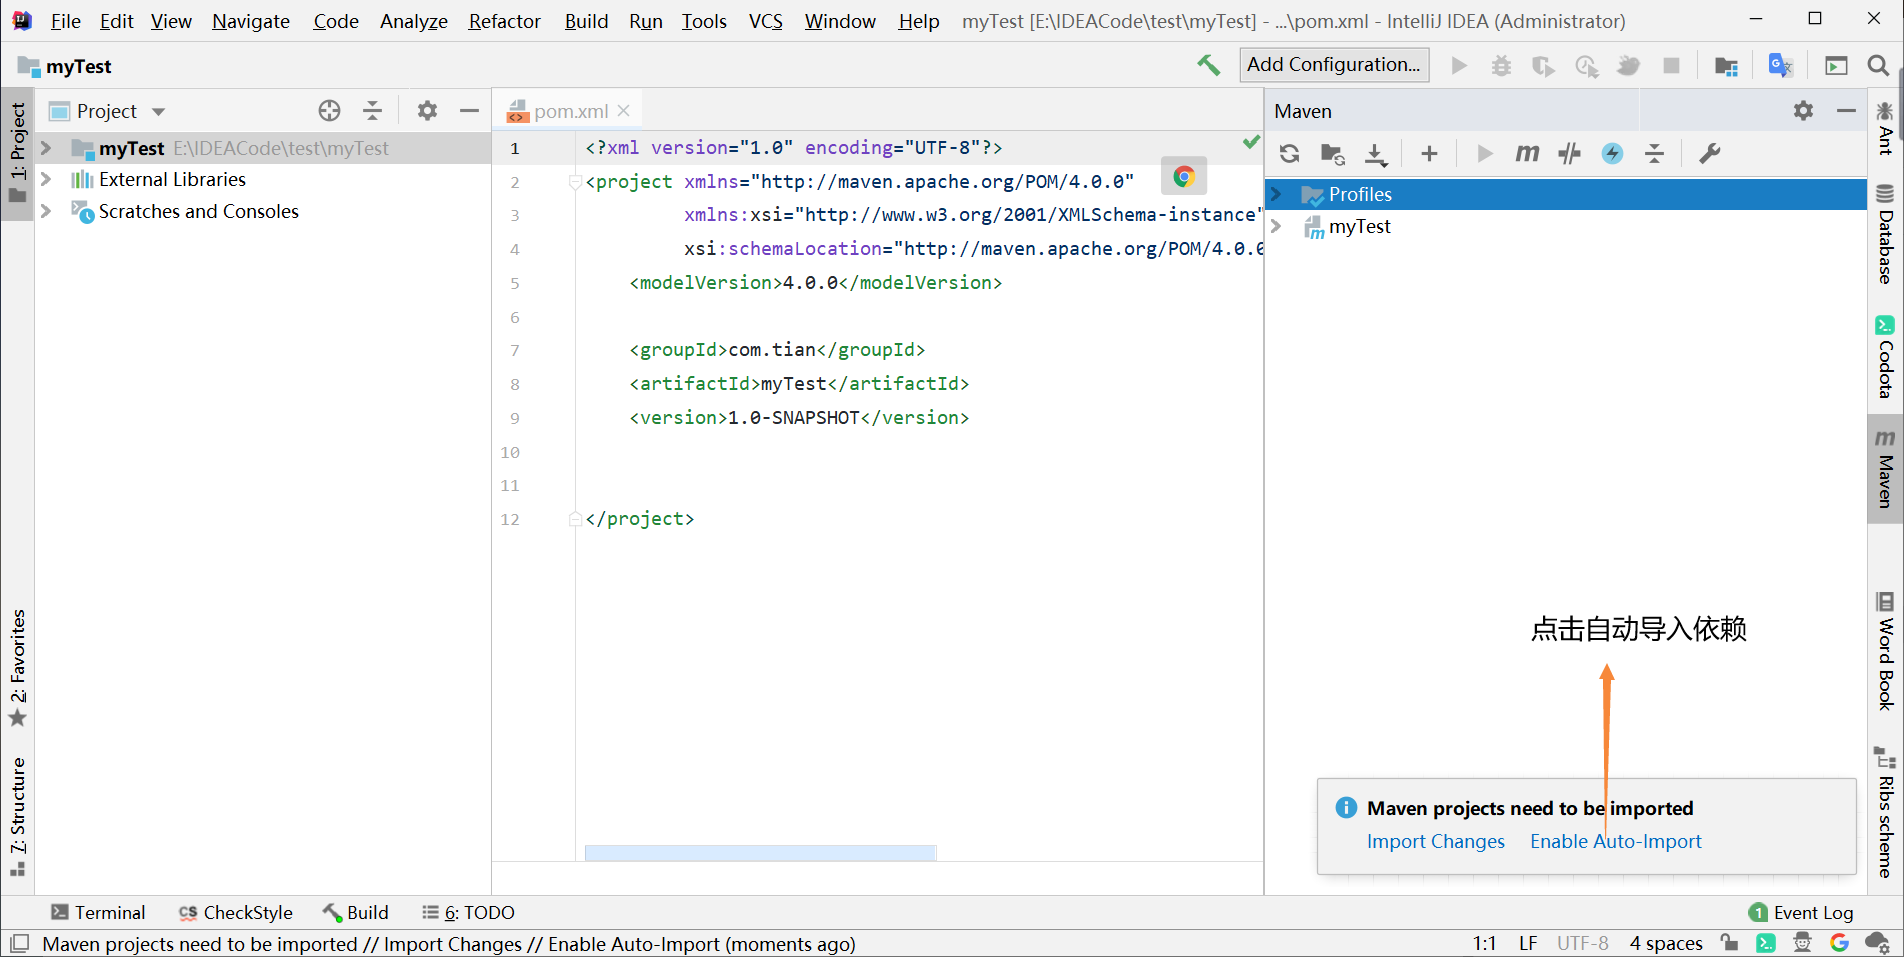Screen dimensions: 1904x957
Task: Open line separator LF selector
Action: (1528, 943)
